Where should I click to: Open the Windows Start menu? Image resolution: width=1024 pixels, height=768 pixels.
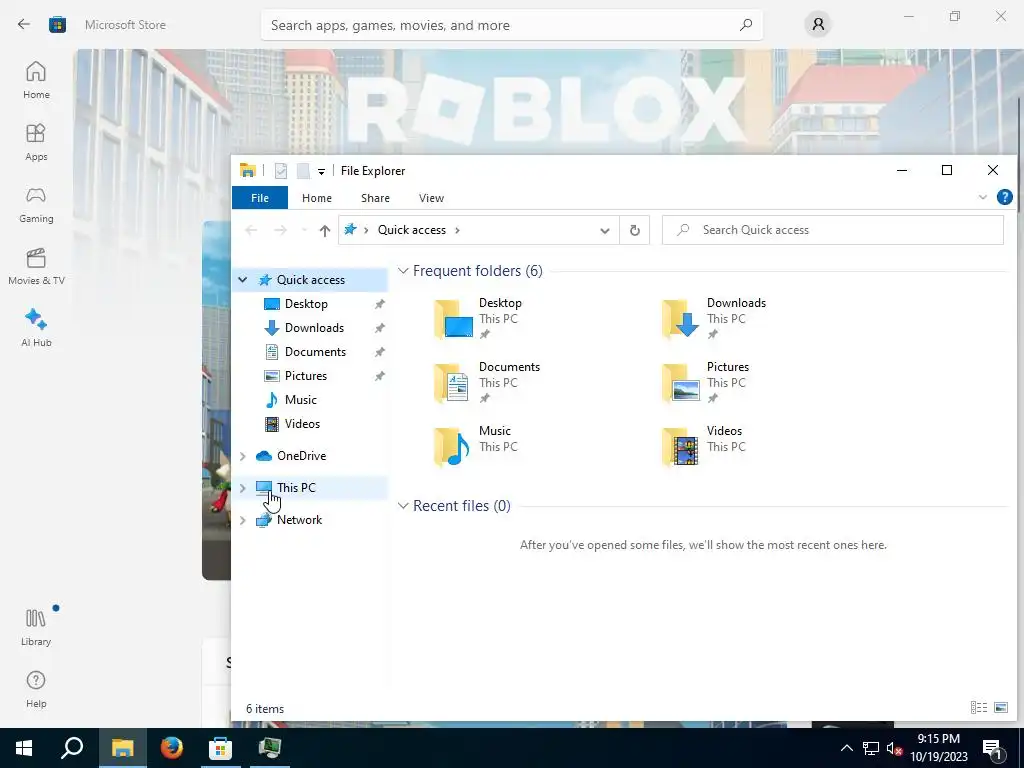(x=24, y=748)
